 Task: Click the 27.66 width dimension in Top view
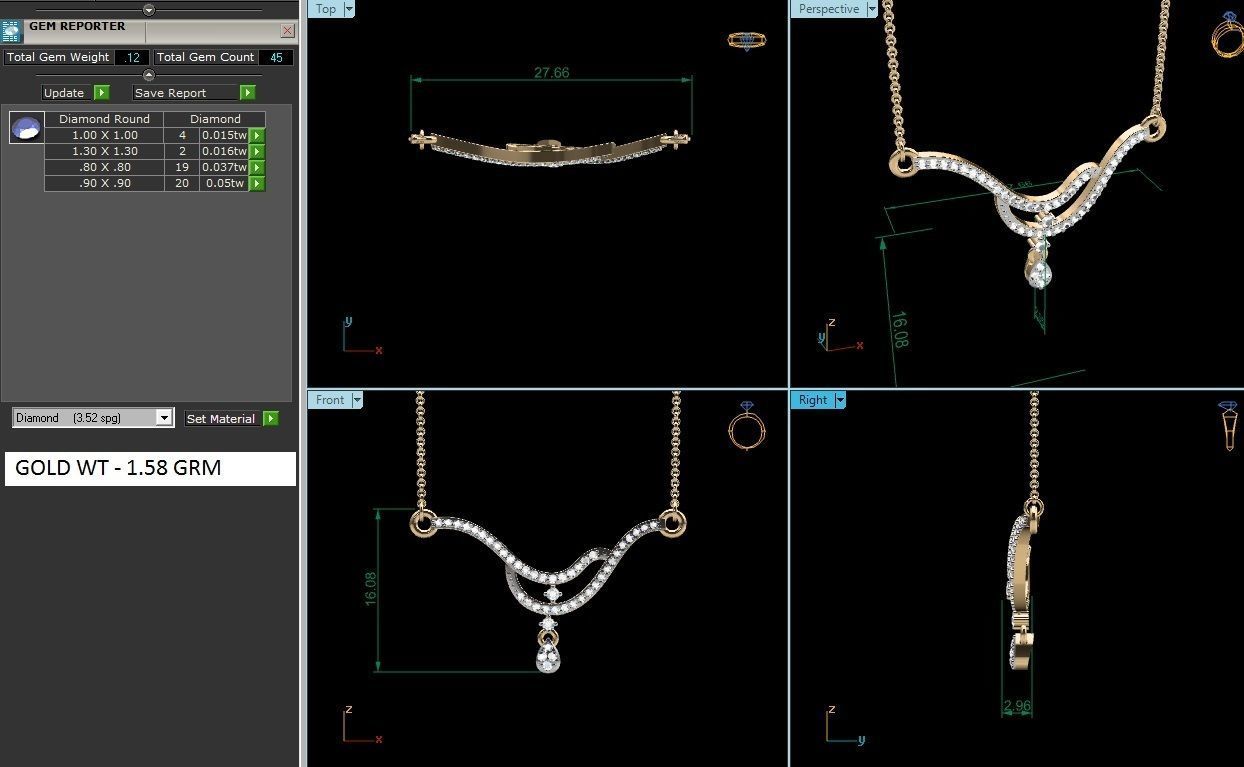pos(552,73)
